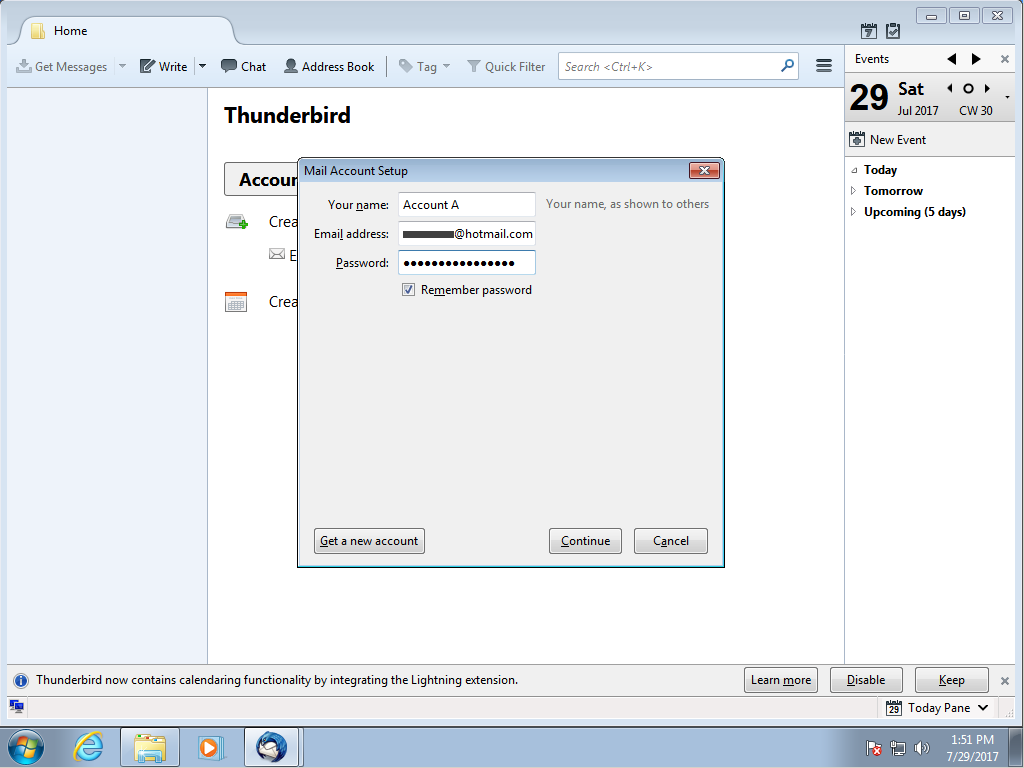Open the Write new message button
Viewport: 1024px width, 768px height.
point(164,67)
